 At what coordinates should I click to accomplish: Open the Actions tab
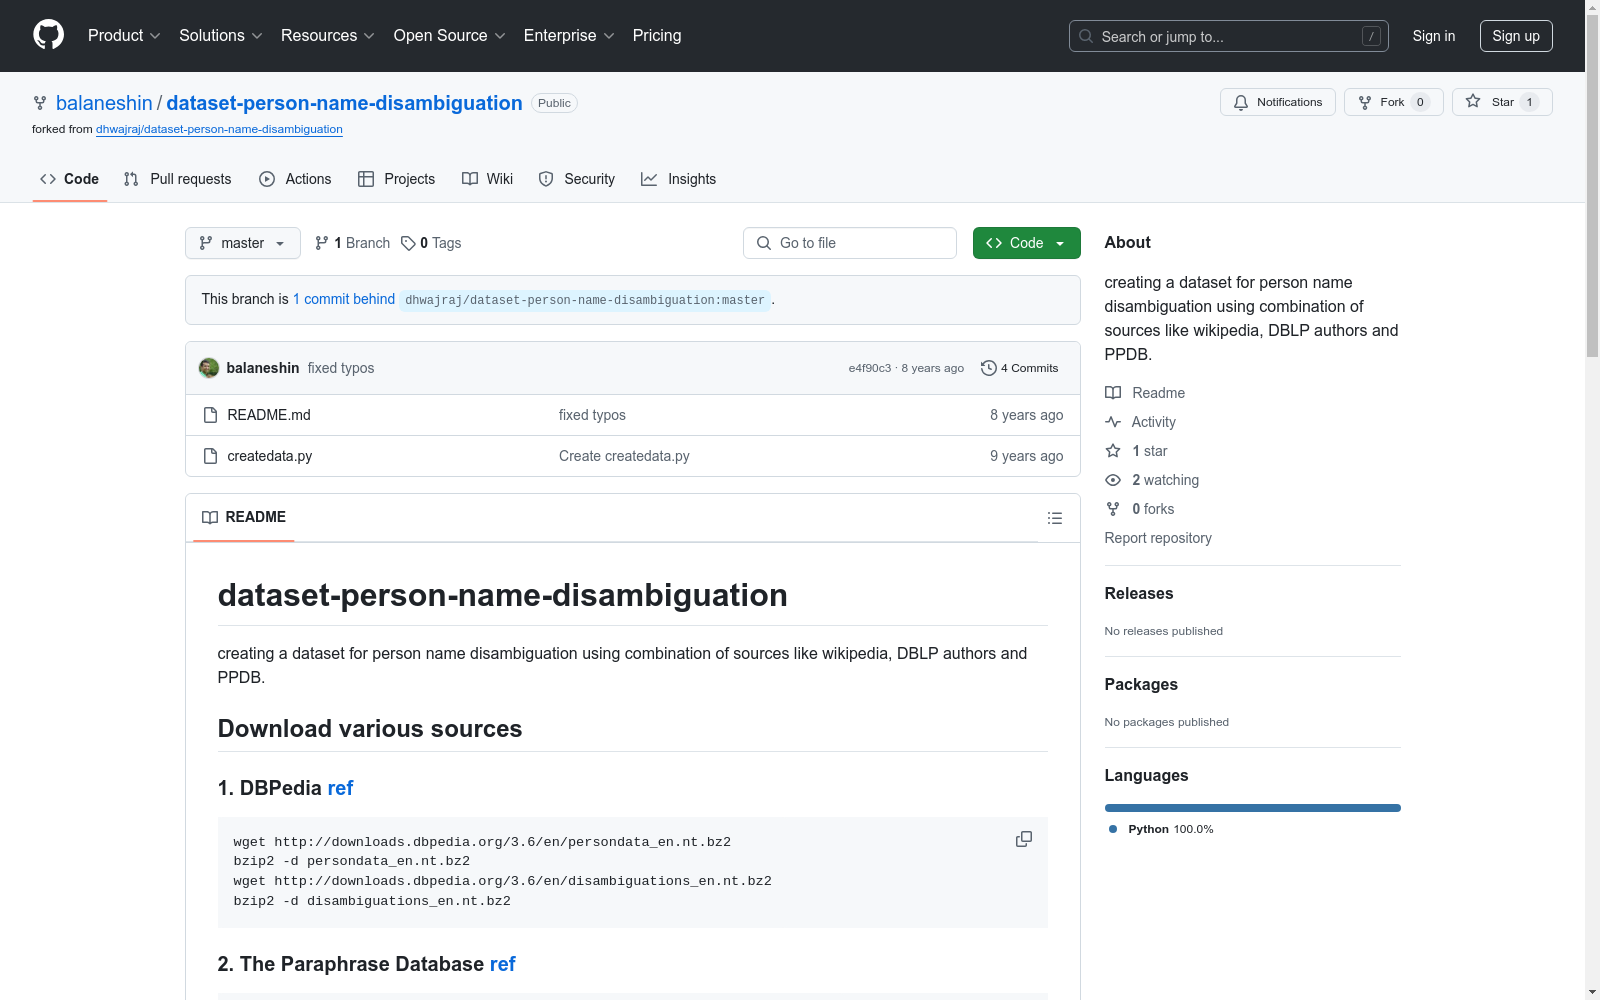295,179
